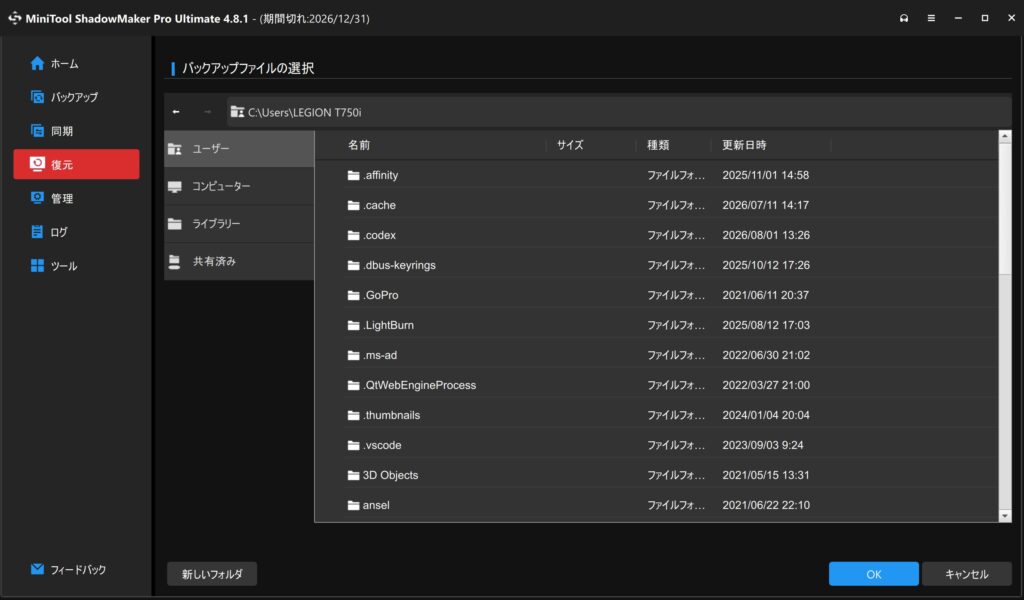The width and height of the screenshot is (1024, 600).
Task: Click the ライブラリー location label
Action: pyautogui.click(x=216, y=224)
